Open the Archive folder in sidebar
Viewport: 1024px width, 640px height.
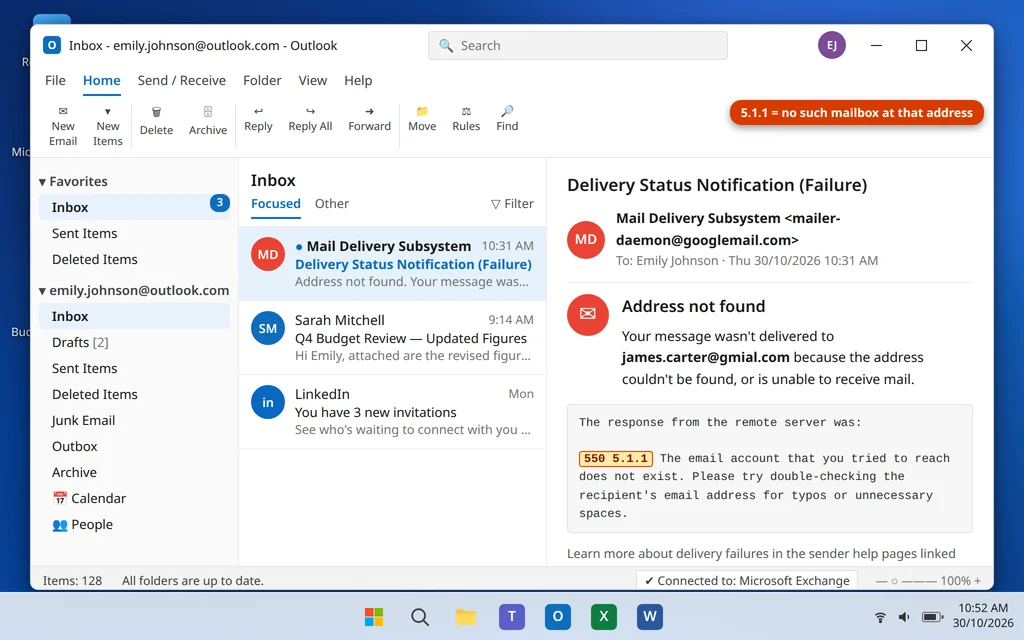coord(134,472)
